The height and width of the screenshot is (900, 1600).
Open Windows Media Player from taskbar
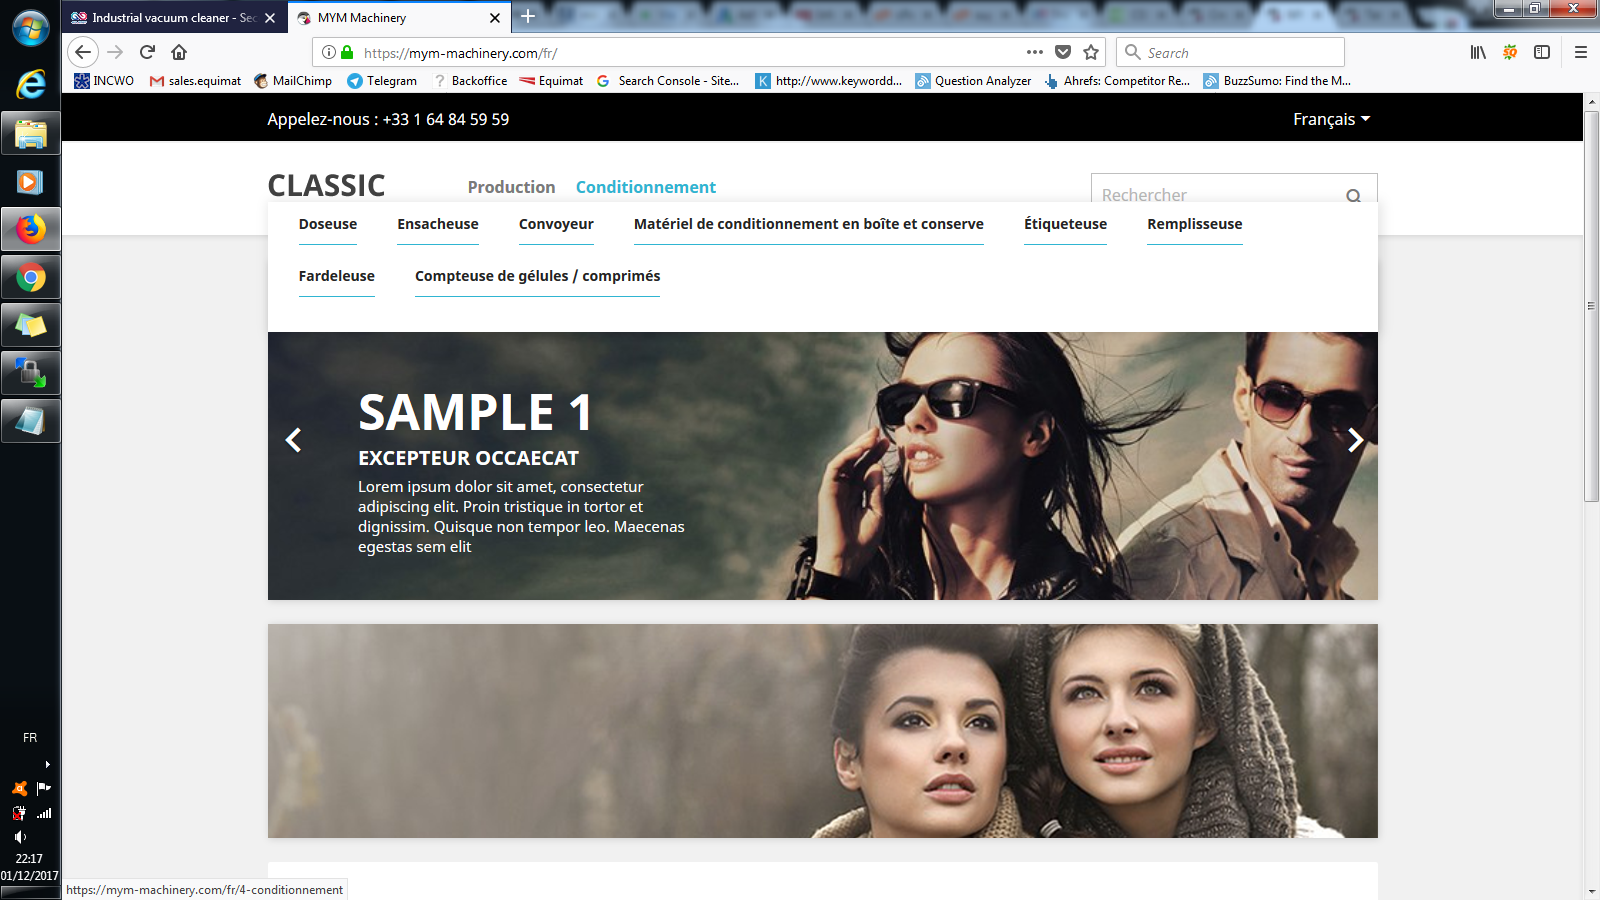coord(31,181)
